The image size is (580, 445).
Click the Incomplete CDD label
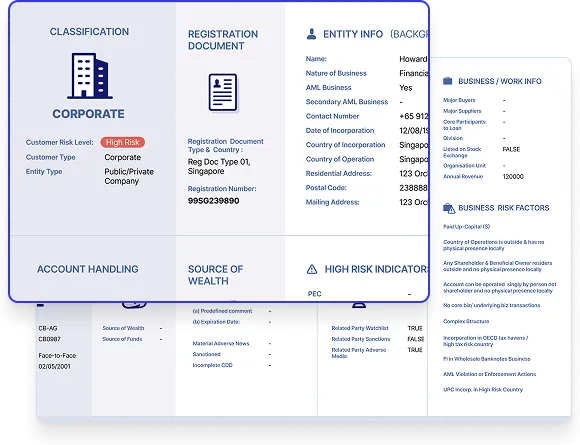pyautogui.click(x=212, y=365)
